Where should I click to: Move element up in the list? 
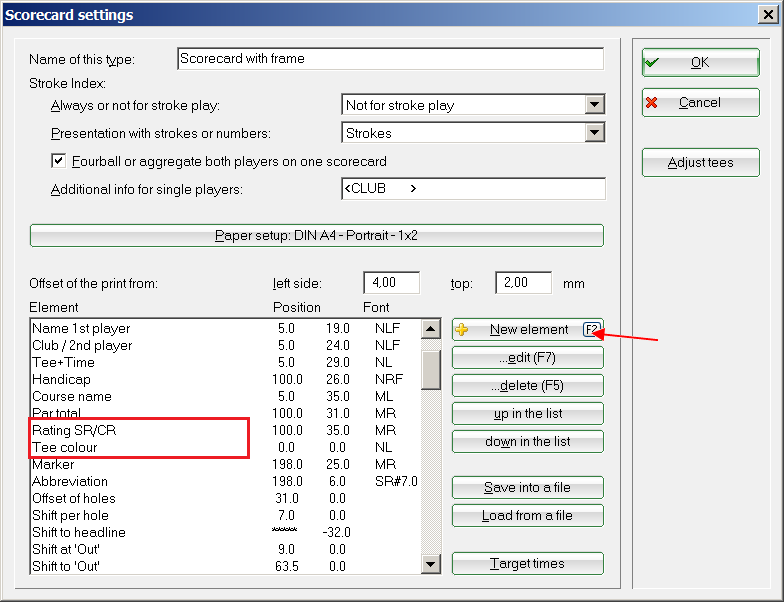[x=527, y=413]
